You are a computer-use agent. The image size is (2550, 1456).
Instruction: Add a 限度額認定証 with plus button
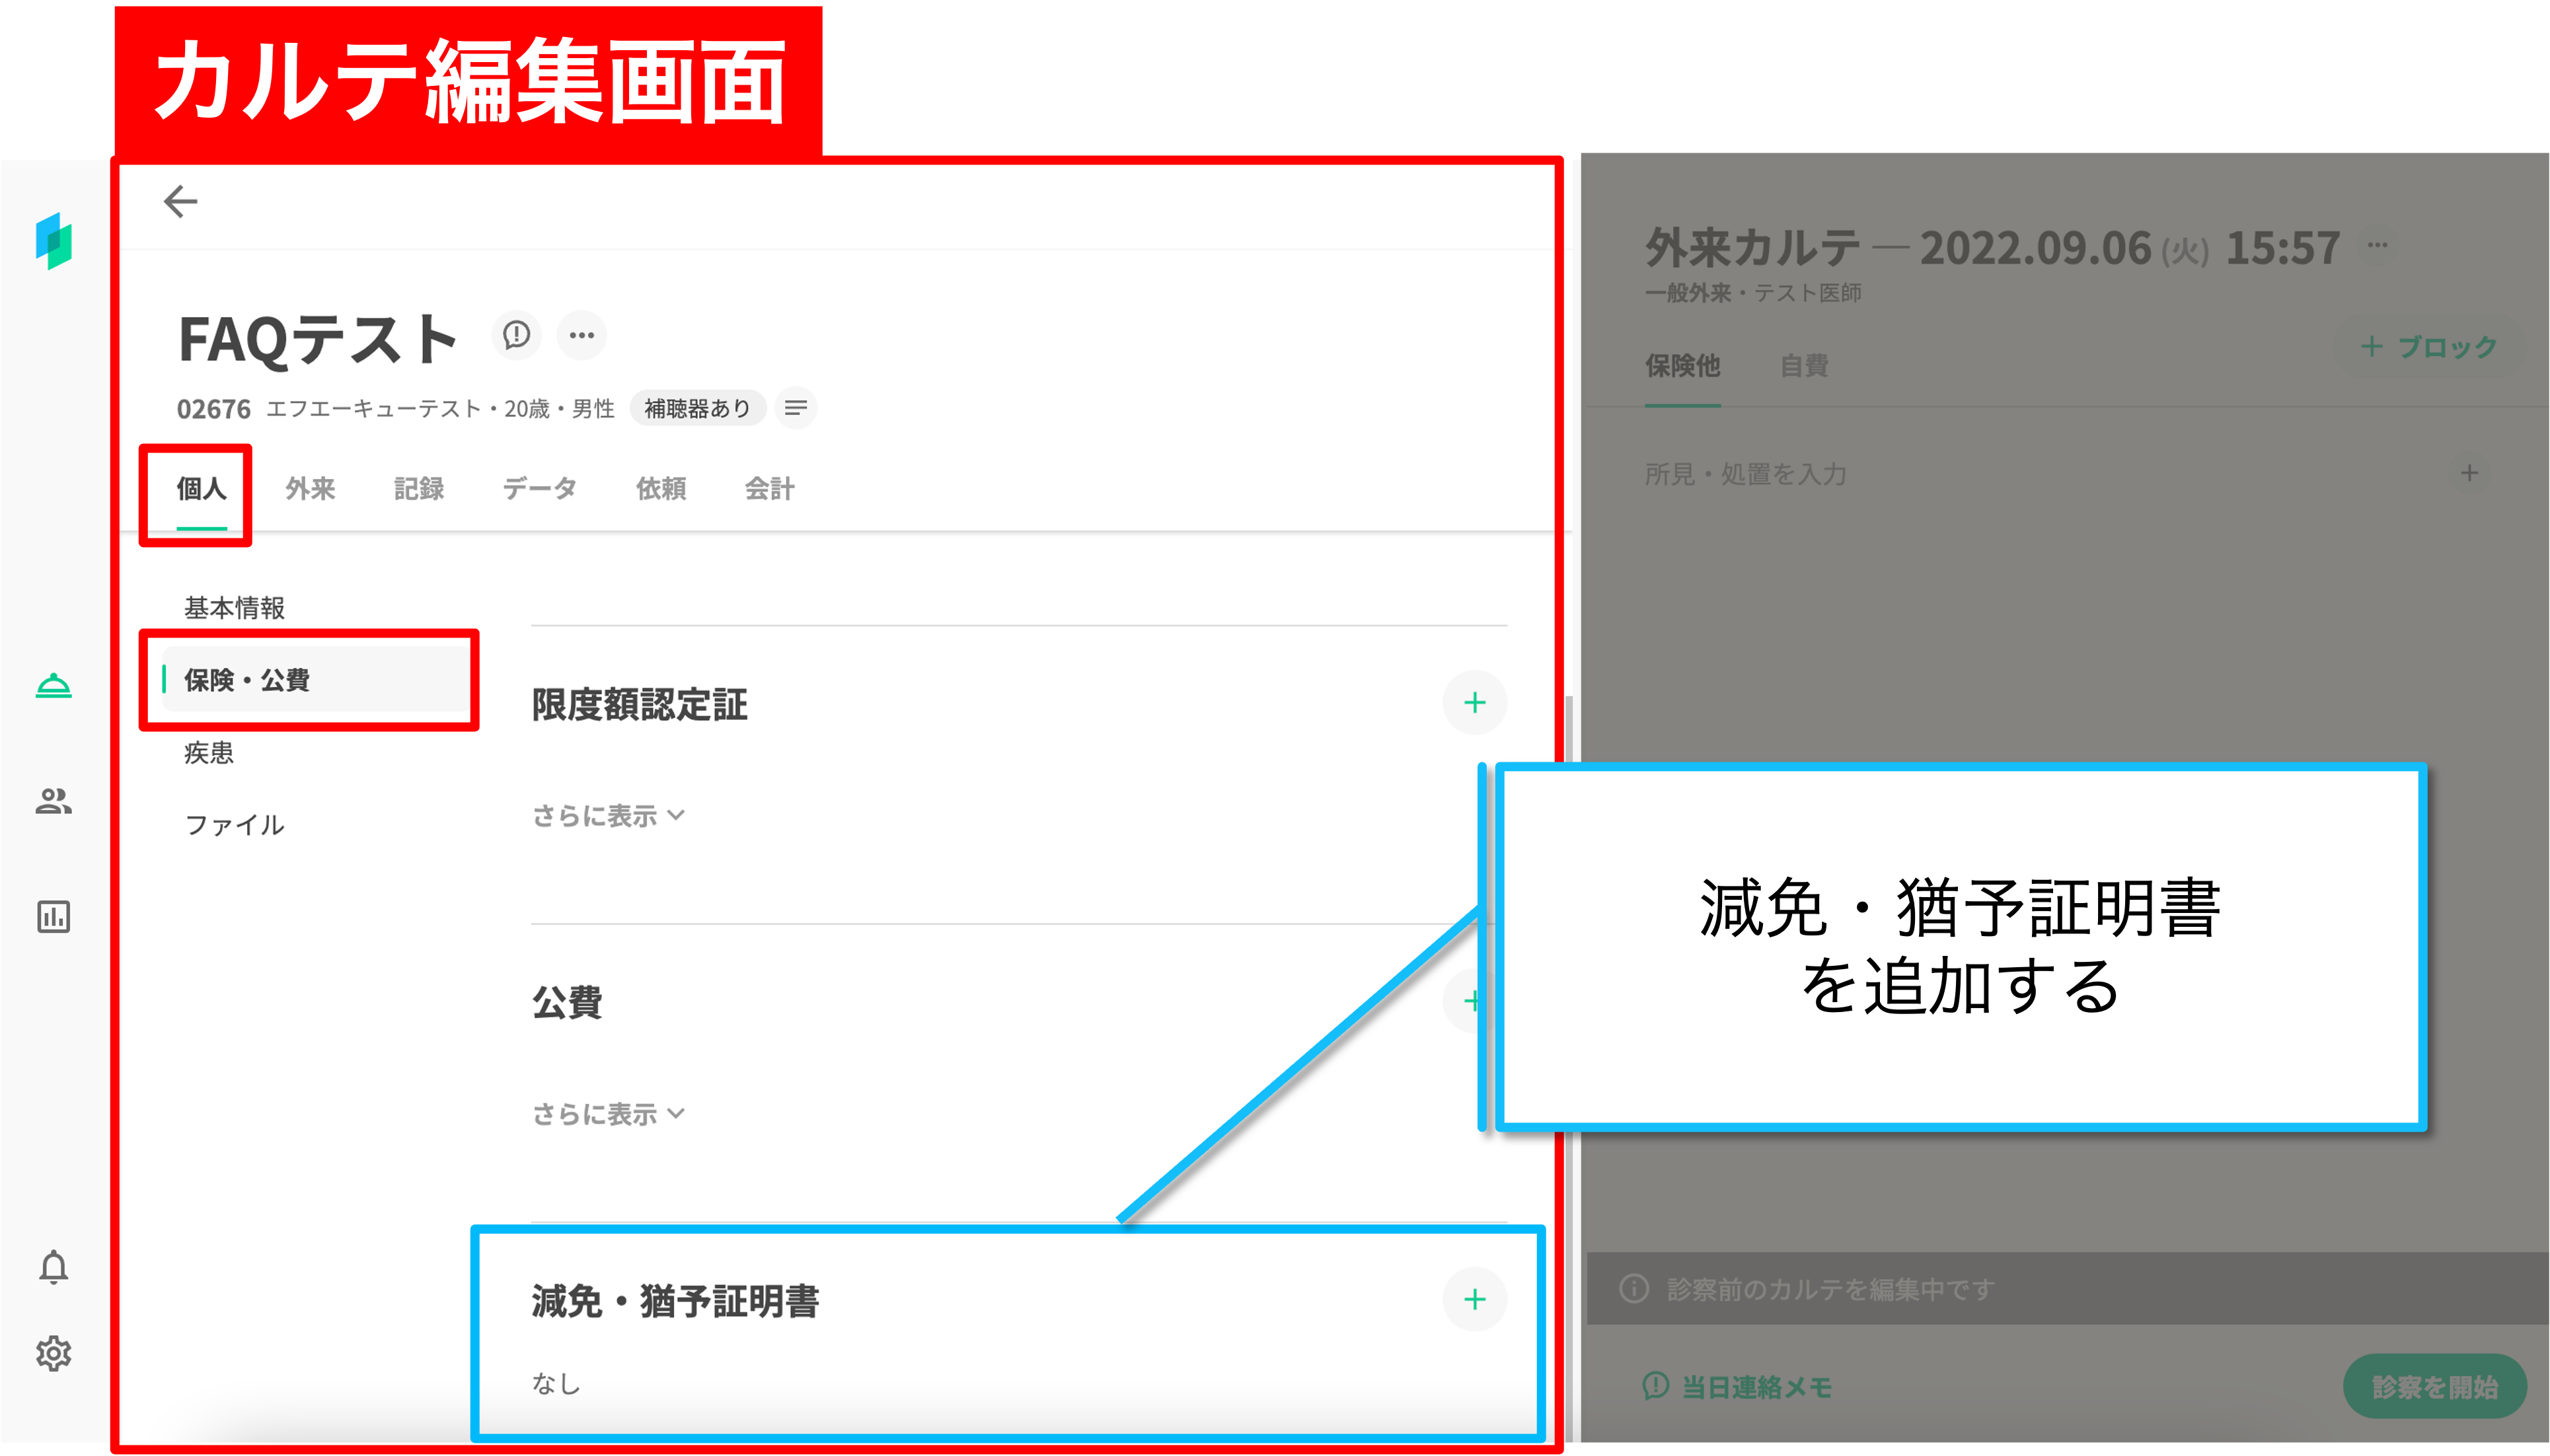(1474, 703)
